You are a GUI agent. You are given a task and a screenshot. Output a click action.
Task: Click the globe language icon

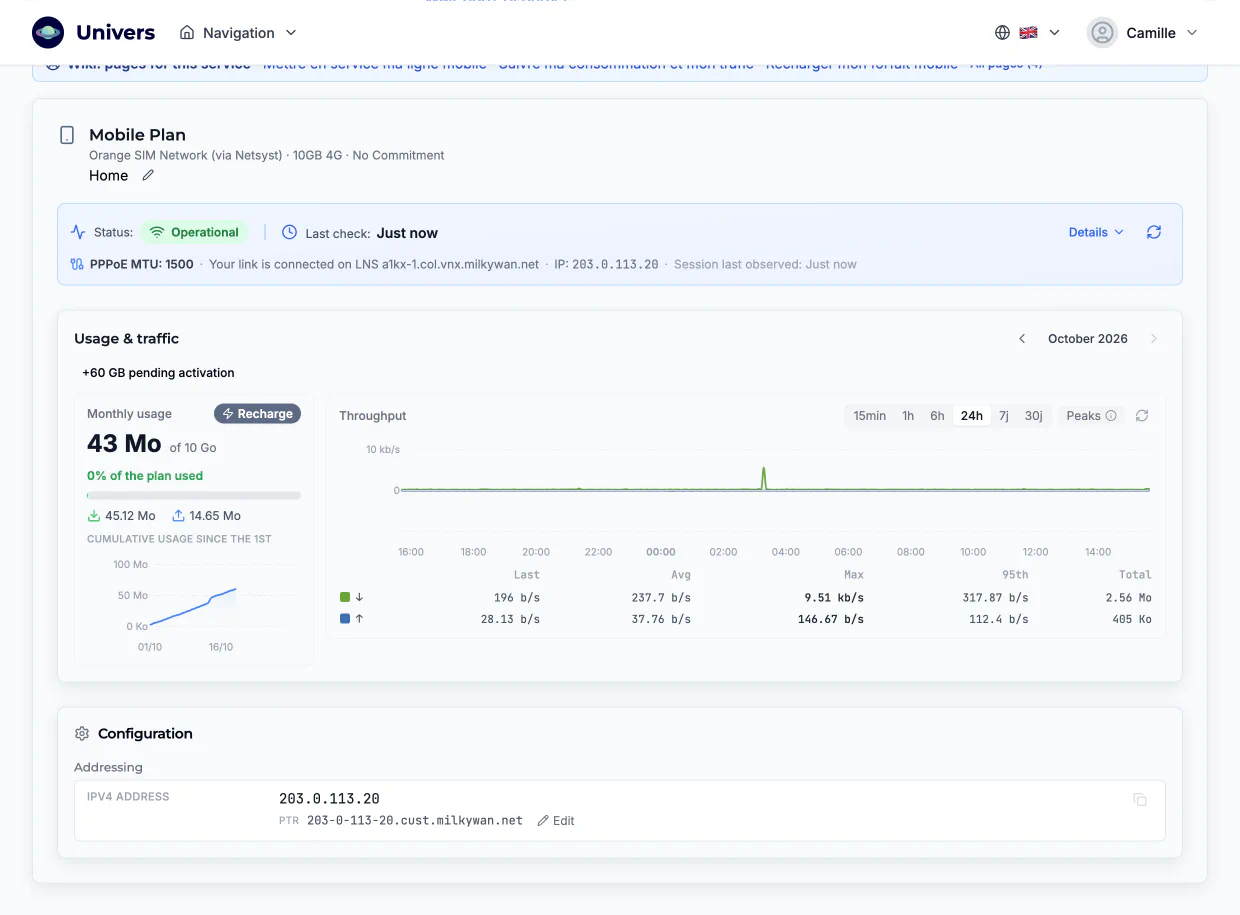pos(1002,33)
